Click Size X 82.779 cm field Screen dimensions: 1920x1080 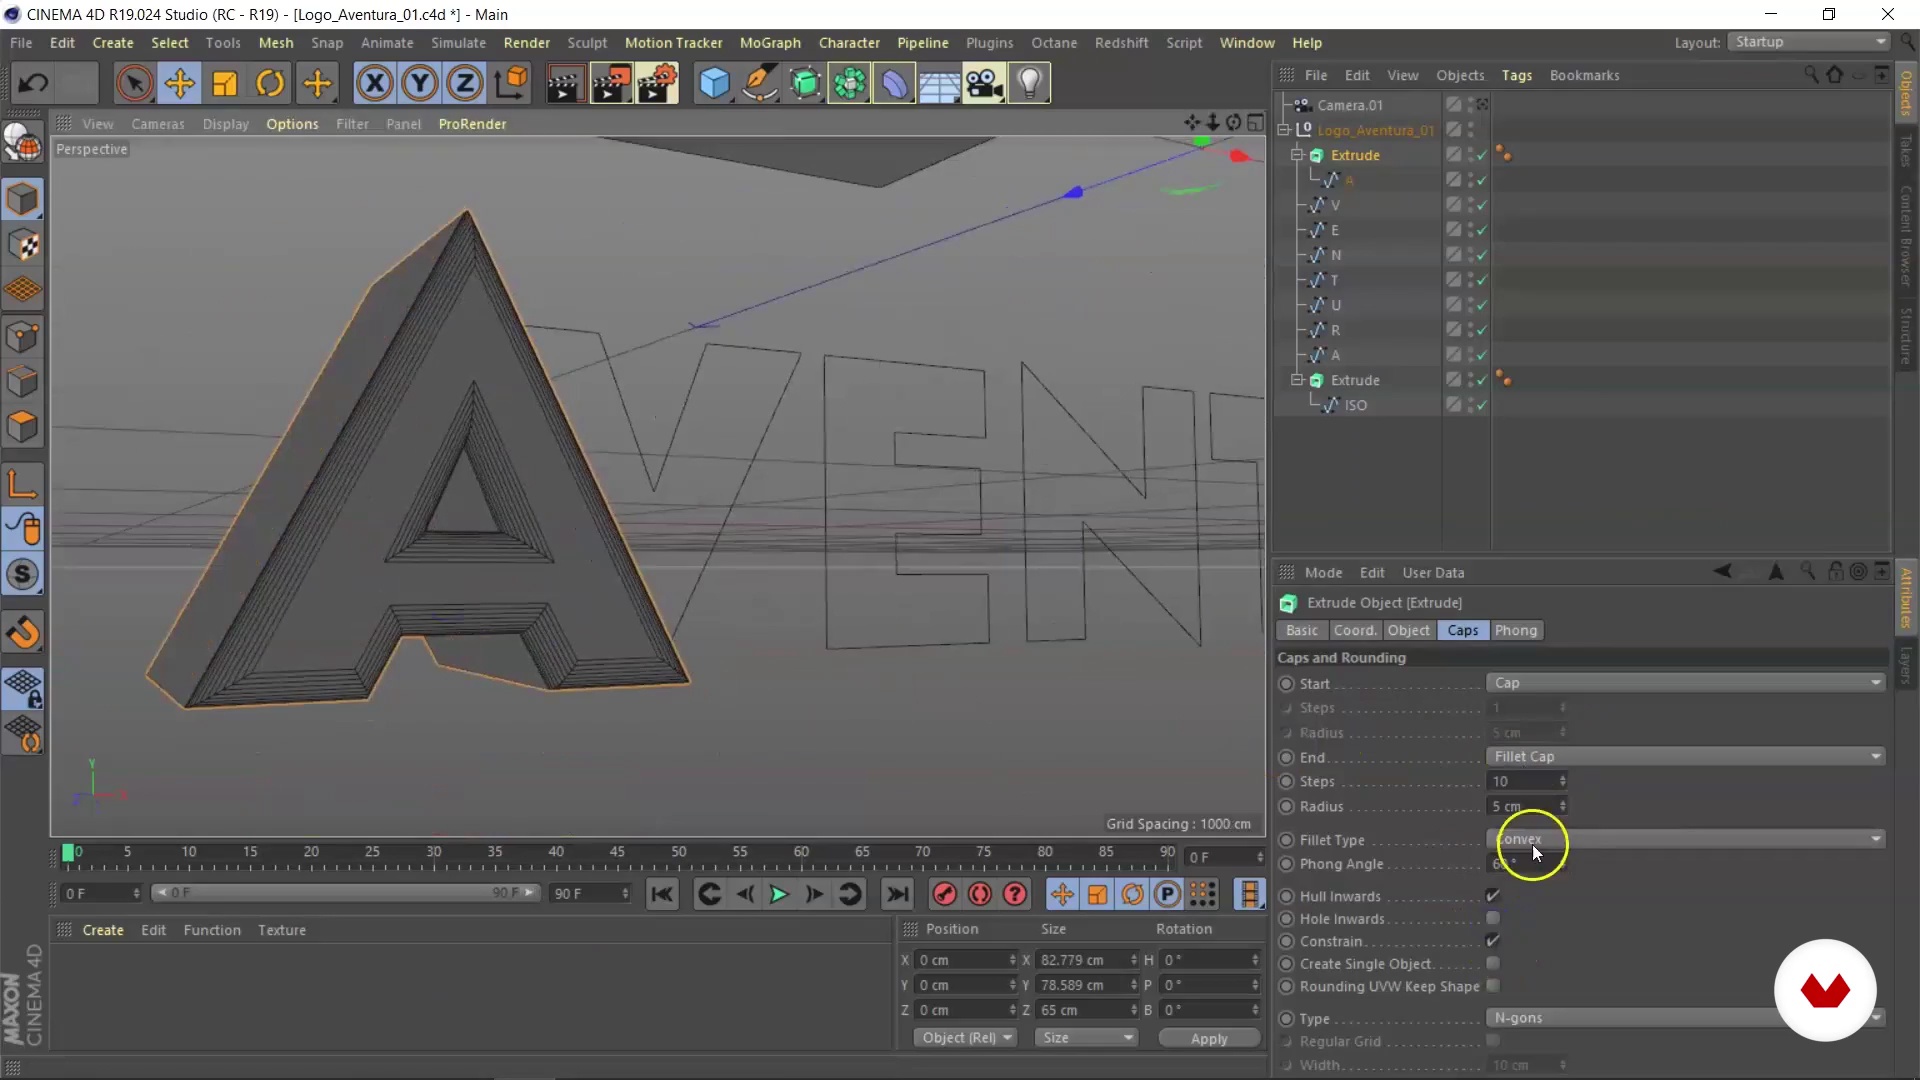1086,960
